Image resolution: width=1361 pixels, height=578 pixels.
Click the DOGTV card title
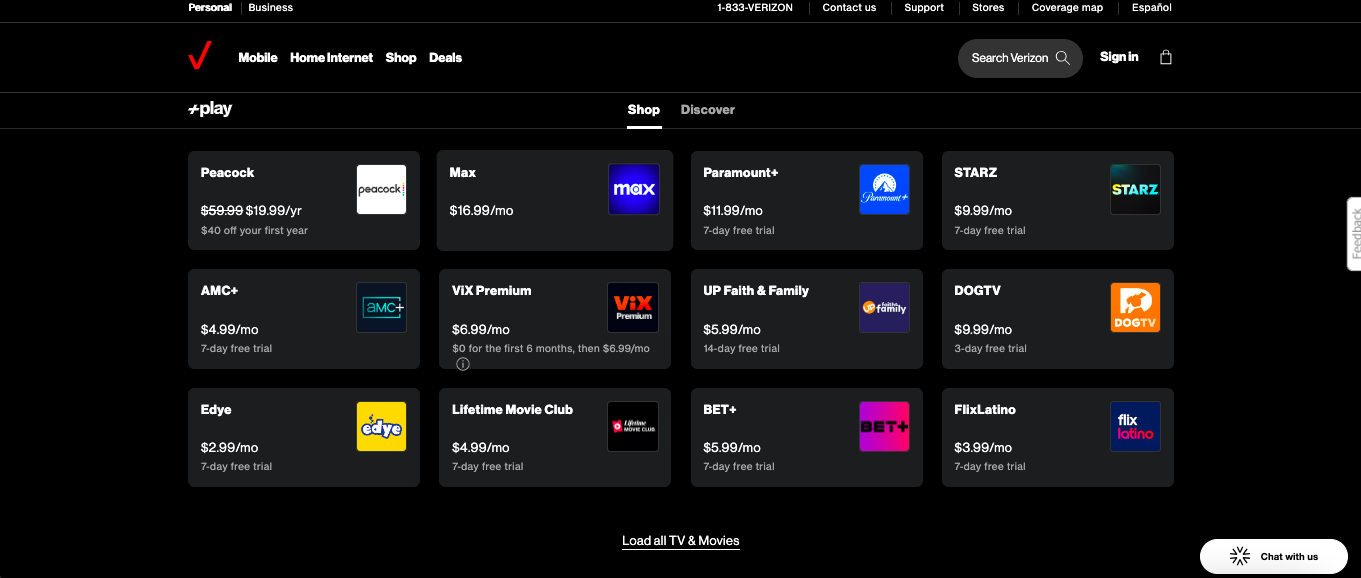(x=977, y=290)
